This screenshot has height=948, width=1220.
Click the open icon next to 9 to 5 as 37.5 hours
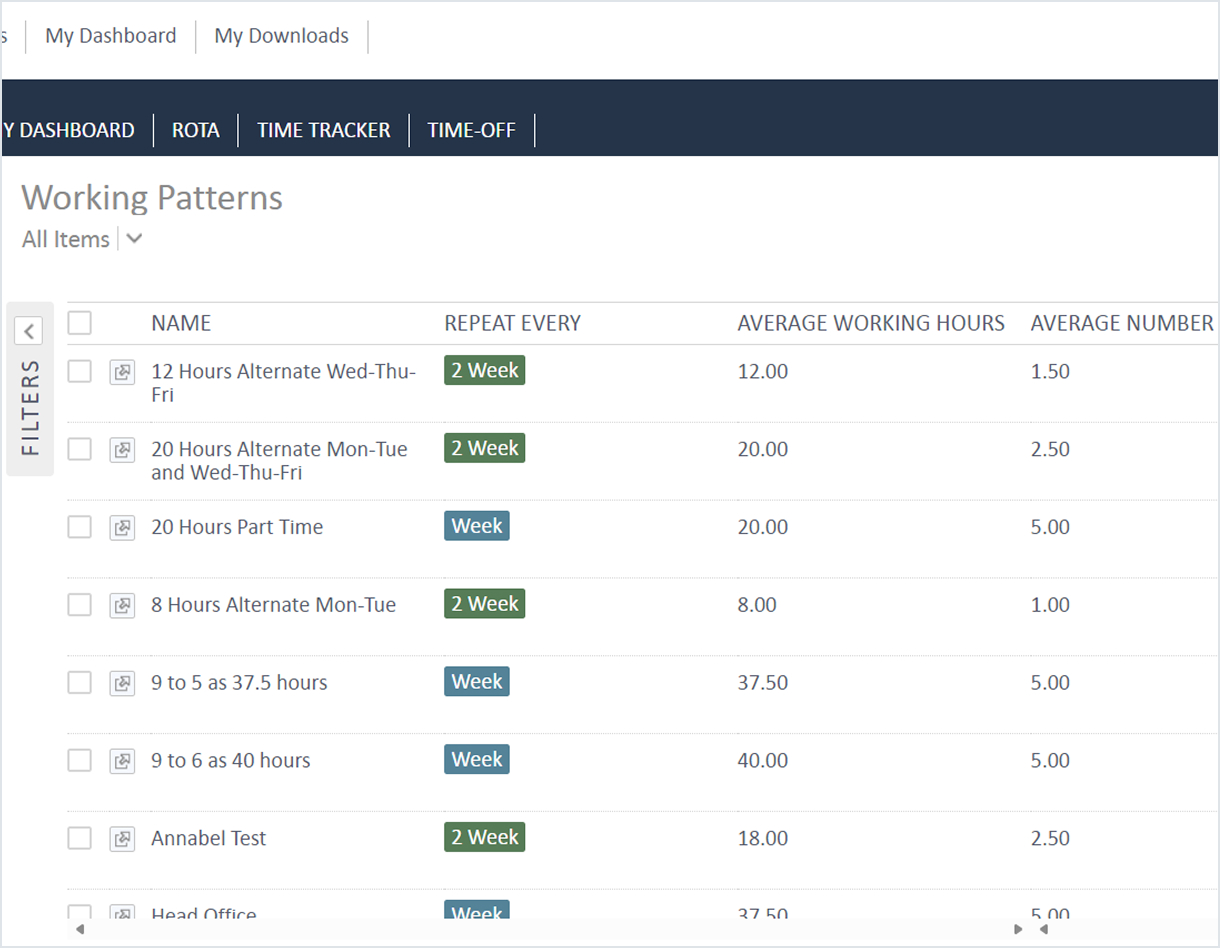(122, 684)
